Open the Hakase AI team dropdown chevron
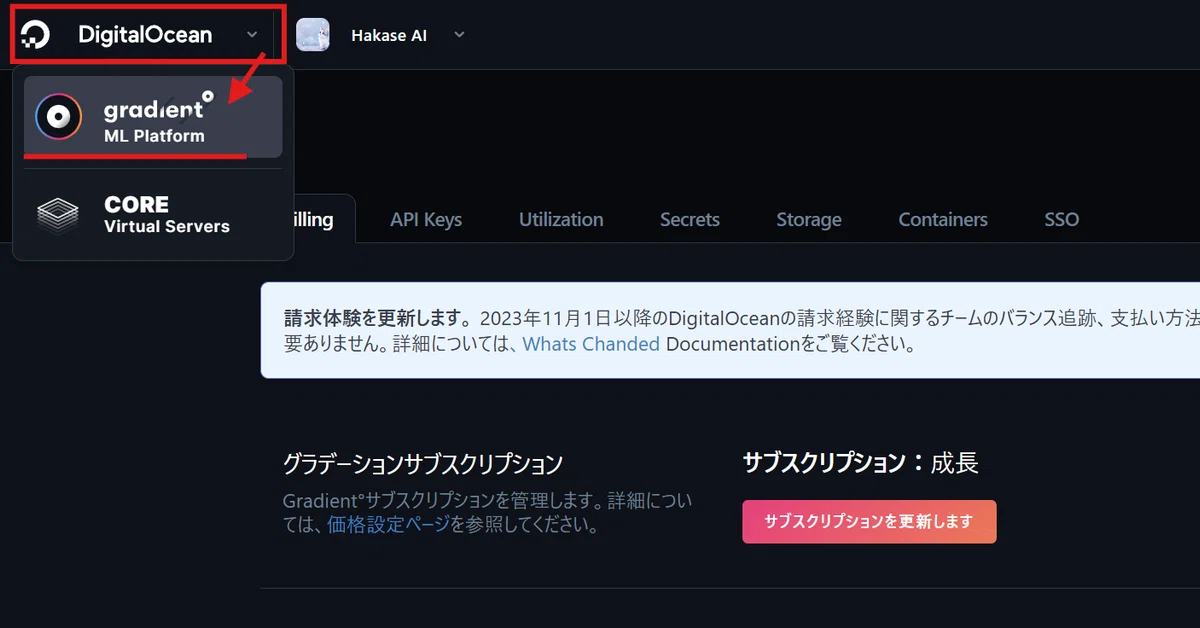Viewport: 1200px width, 628px height. 459,35
